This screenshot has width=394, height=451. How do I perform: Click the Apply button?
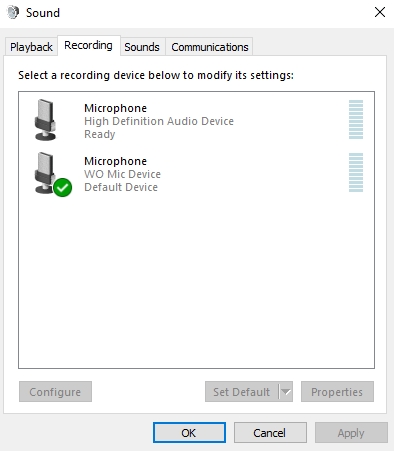(x=351, y=433)
